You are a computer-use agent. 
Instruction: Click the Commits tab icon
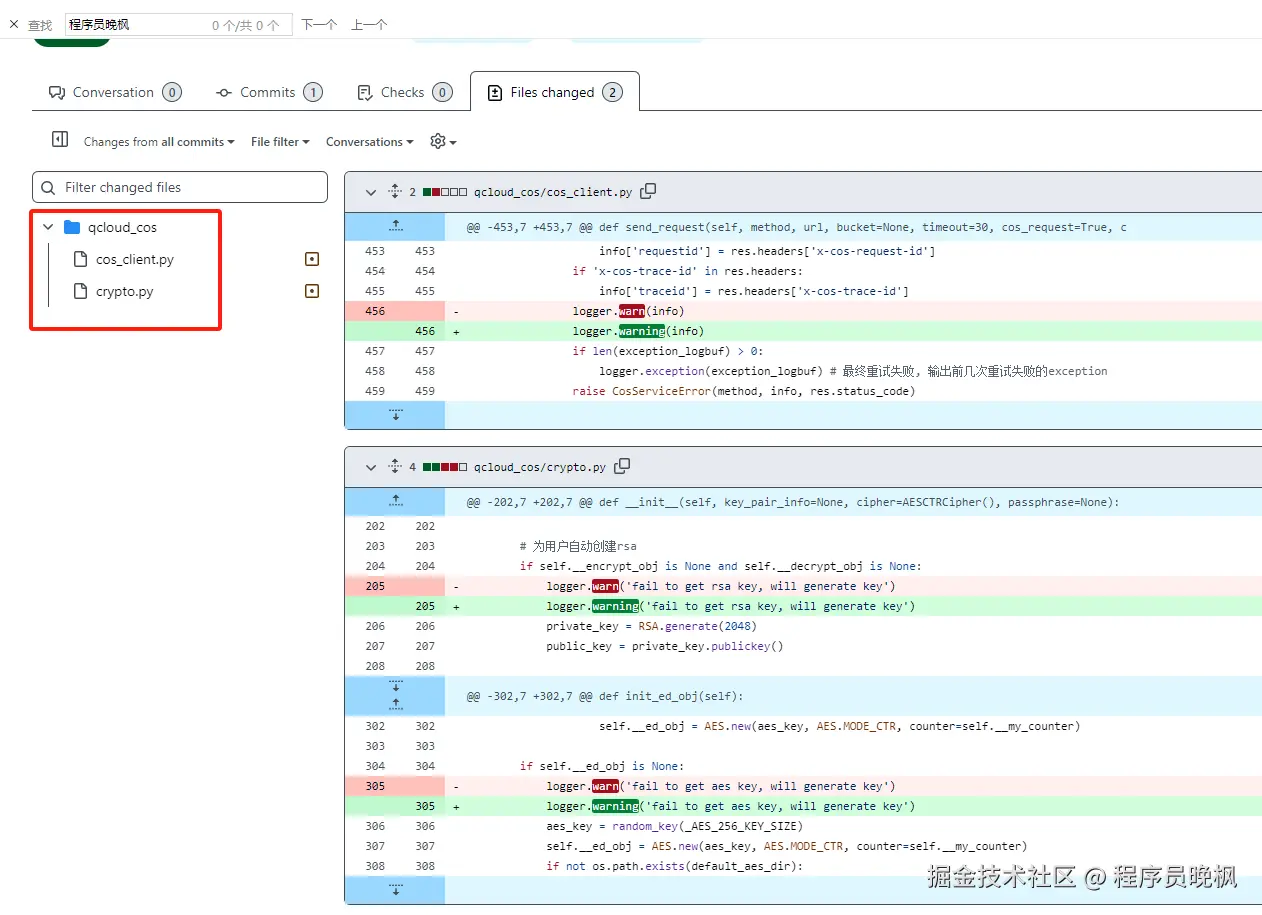[224, 93]
